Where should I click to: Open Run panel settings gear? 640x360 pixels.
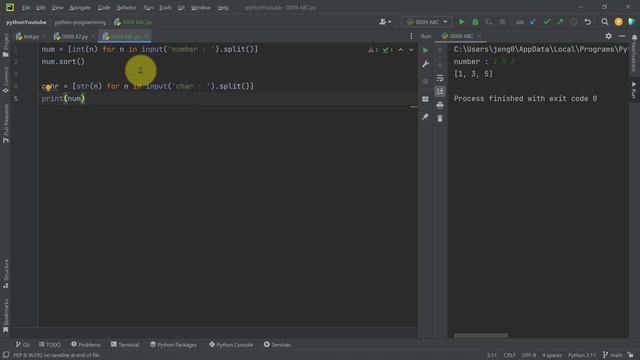pyautogui.click(x=609, y=36)
